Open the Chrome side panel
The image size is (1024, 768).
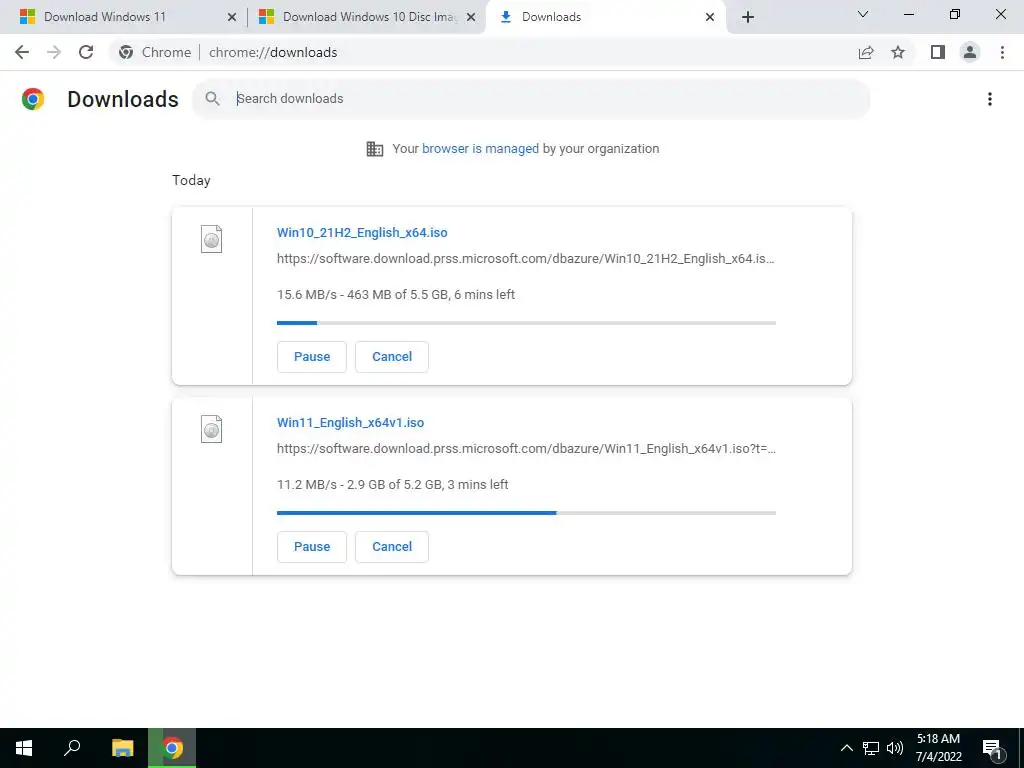pyautogui.click(x=938, y=52)
